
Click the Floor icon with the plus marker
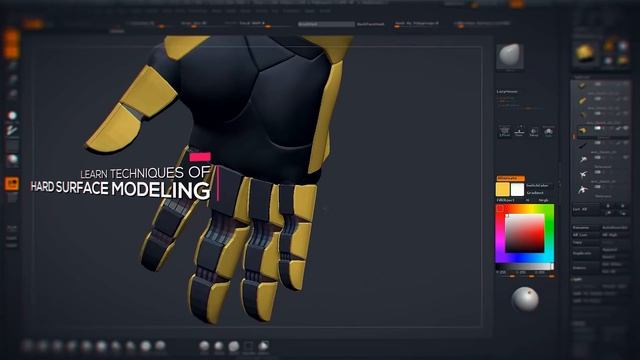click(519, 131)
